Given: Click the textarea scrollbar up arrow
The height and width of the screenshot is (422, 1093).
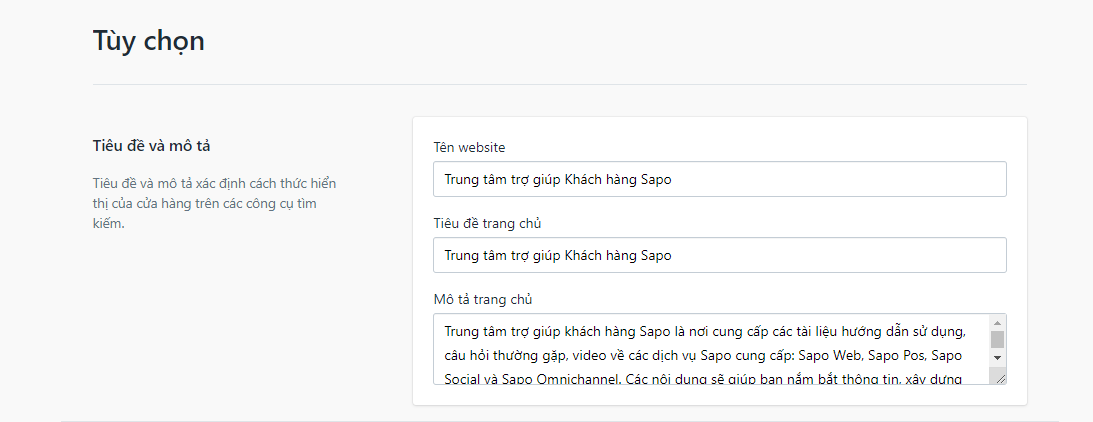Looking at the screenshot, I should (998, 323).
